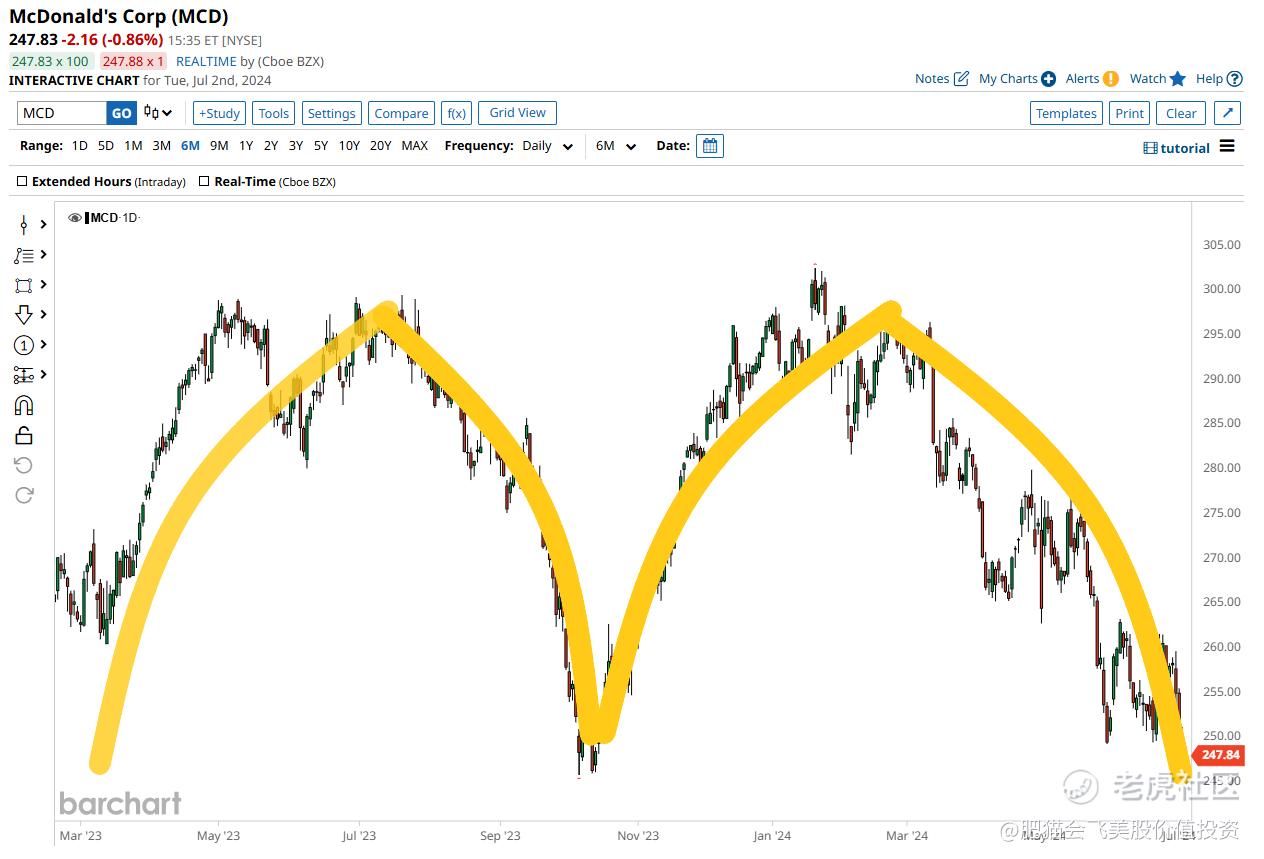Click the redo arrow icon
Viewport: 1264px width, 859px height.
click(24, 495)
